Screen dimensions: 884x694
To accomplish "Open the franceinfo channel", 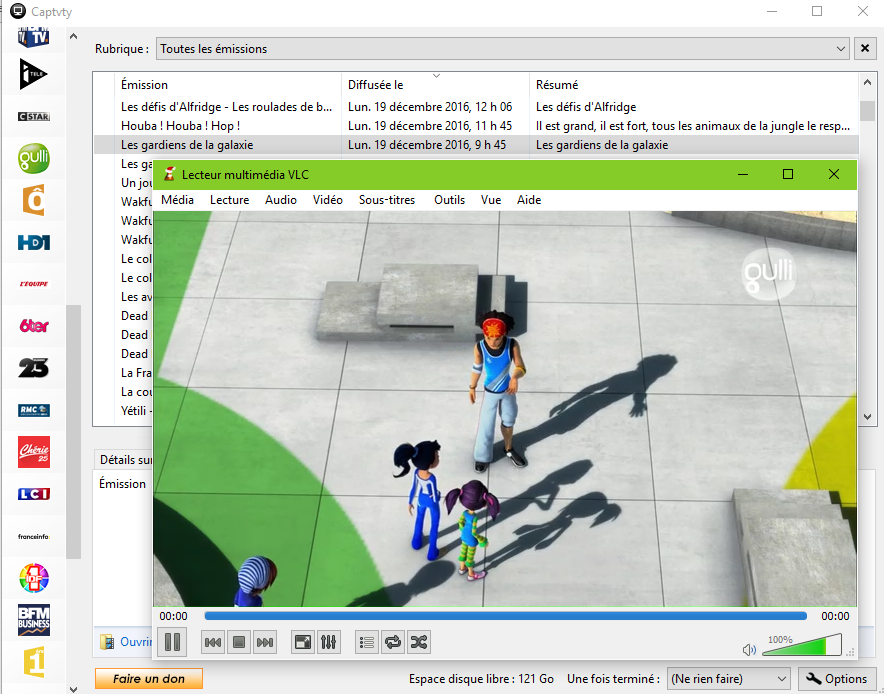I will (34, 536).
